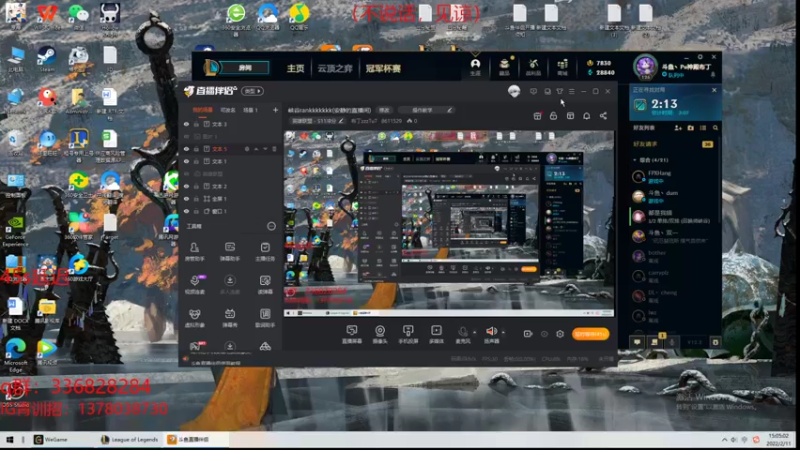
Task: Open 冠军杯赛 tab in League client
Action: coord(383,68)
